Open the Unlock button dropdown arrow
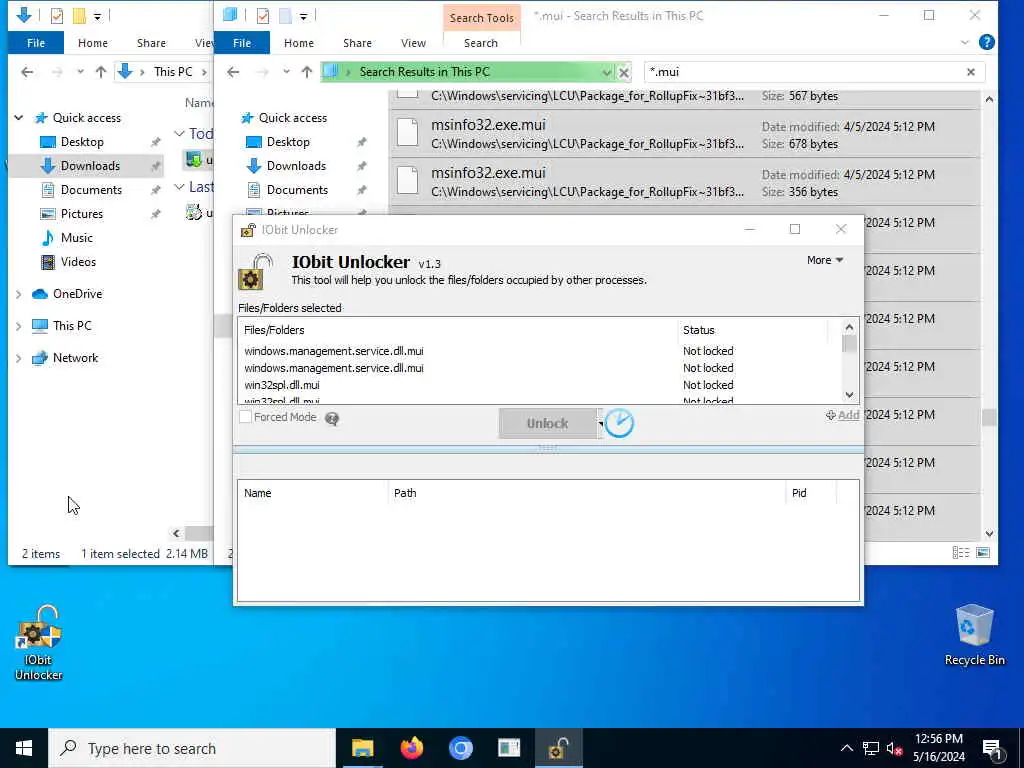The image size is (1024, 768). (x=600, y=423)
